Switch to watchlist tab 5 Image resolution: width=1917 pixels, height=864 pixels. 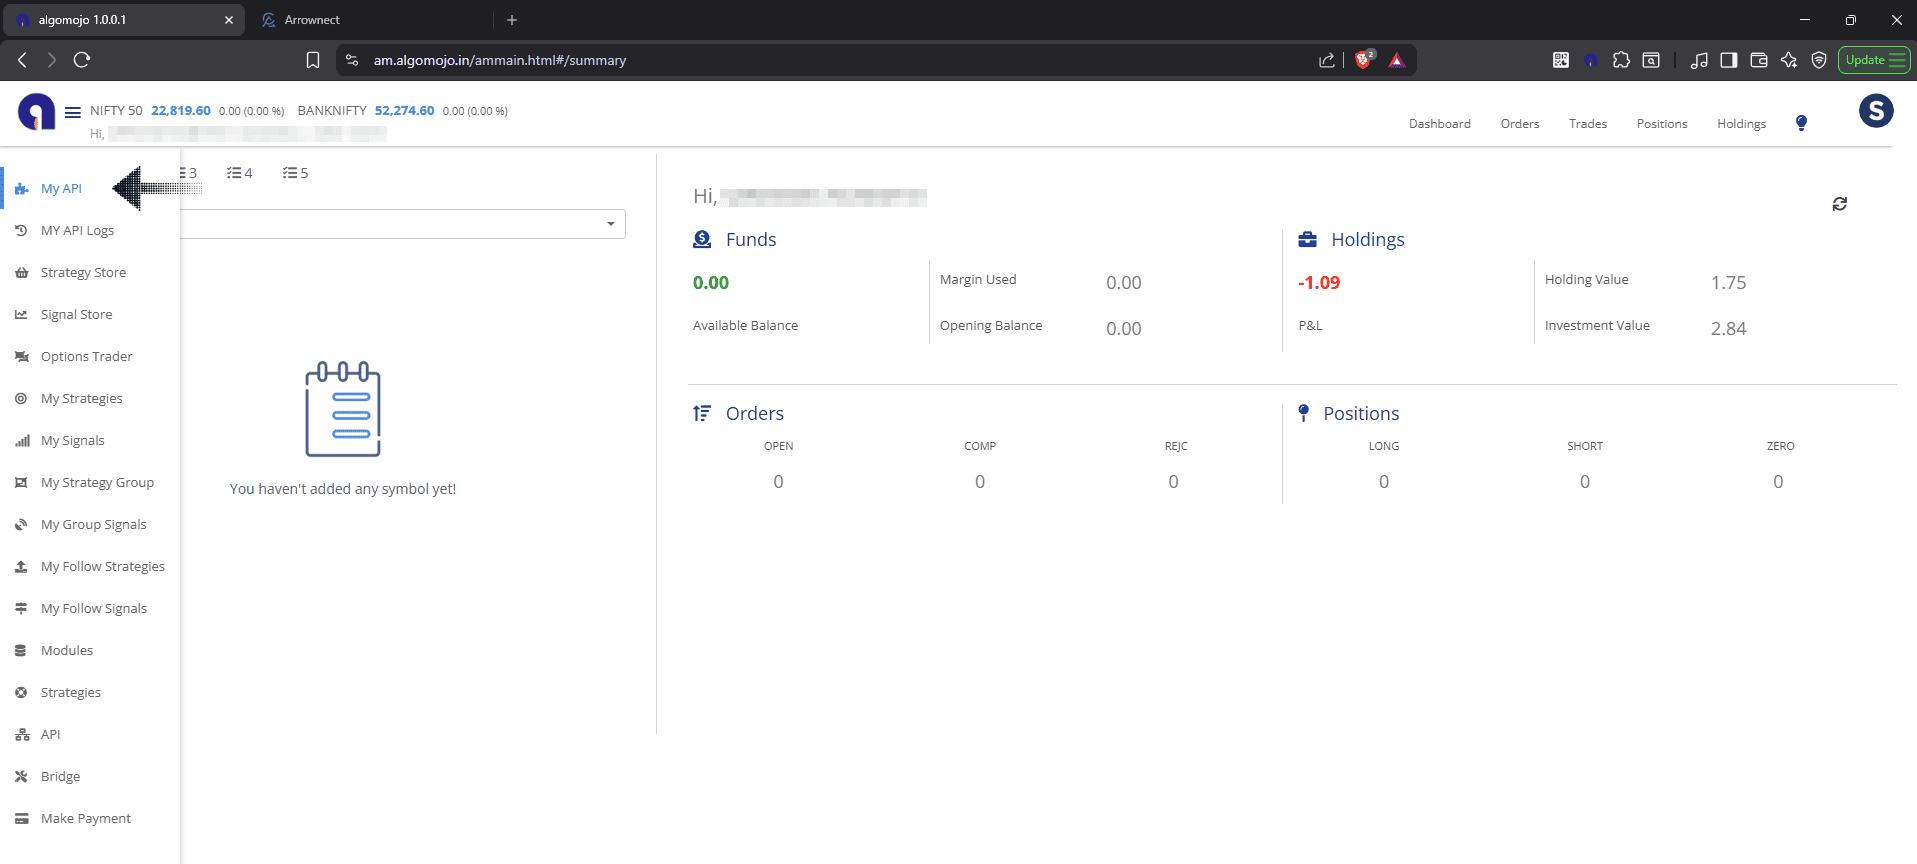tap(296, 173)
